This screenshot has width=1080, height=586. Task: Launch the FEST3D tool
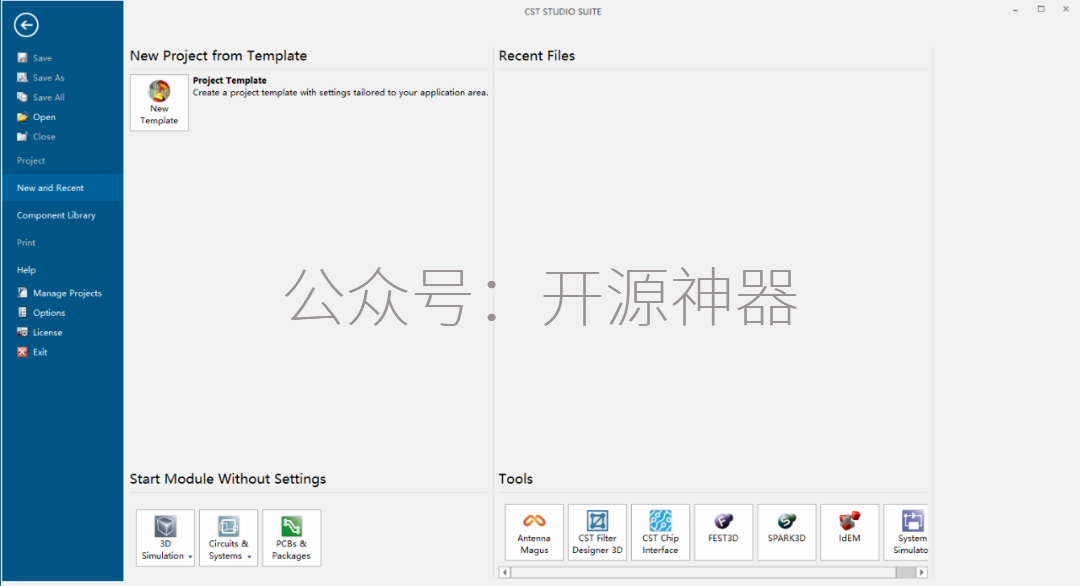723,532
